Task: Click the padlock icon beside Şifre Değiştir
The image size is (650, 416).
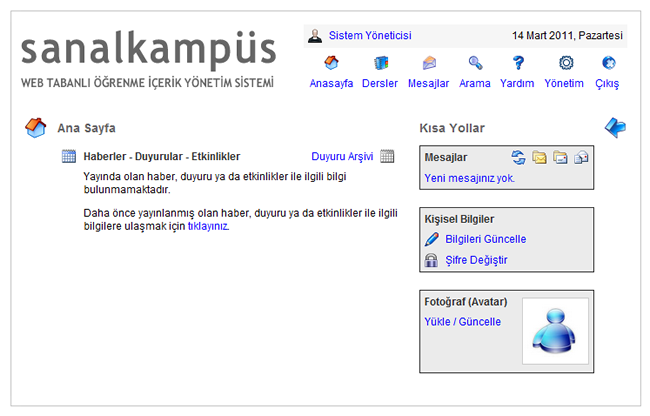Action: tap(431, 260)
